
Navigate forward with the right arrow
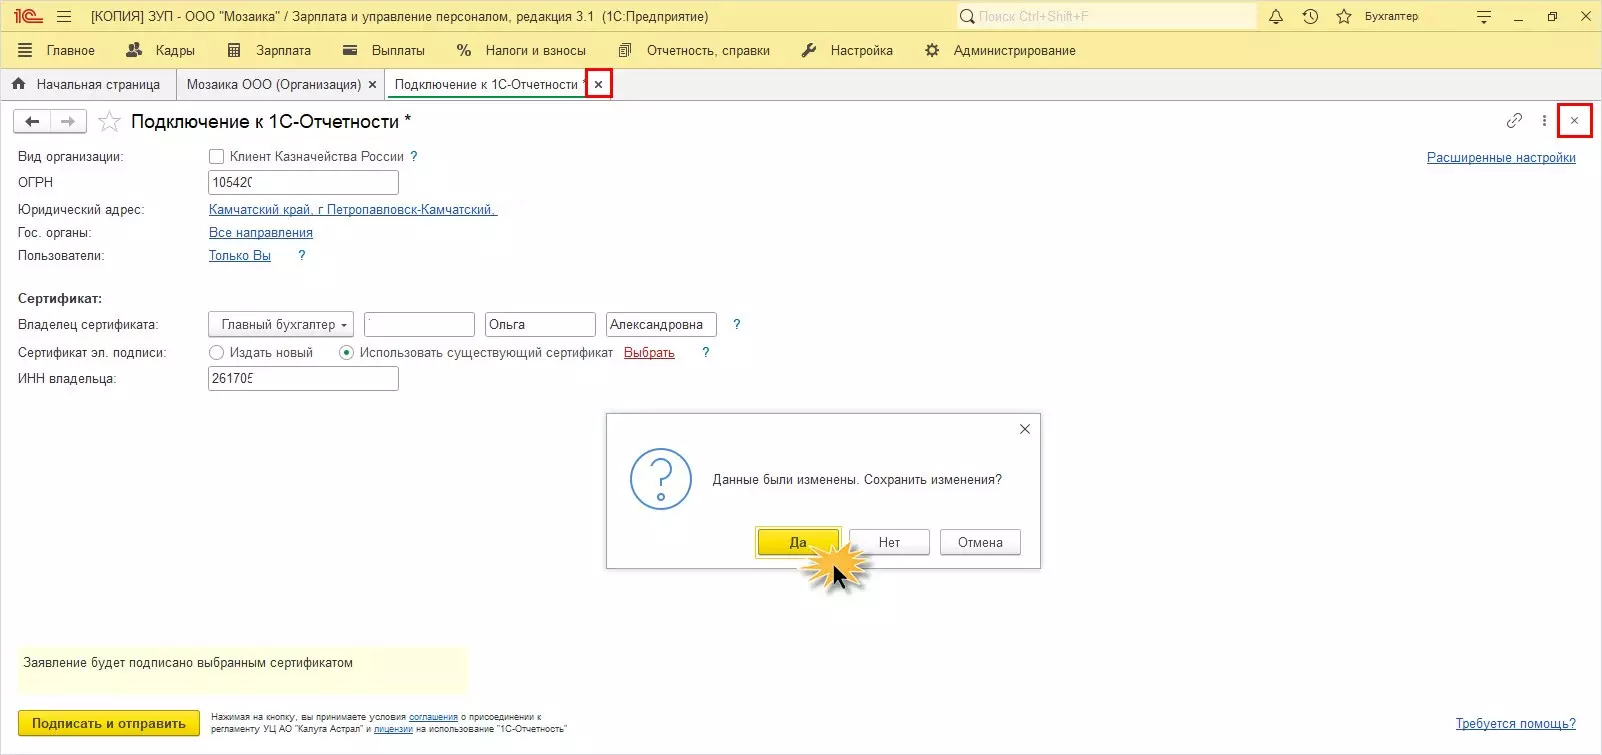68,122
